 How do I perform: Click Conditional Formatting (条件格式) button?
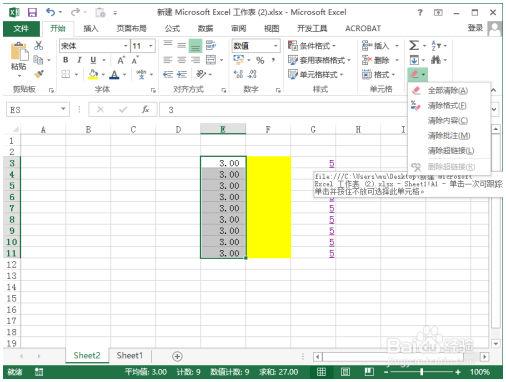tap(312, 46)
